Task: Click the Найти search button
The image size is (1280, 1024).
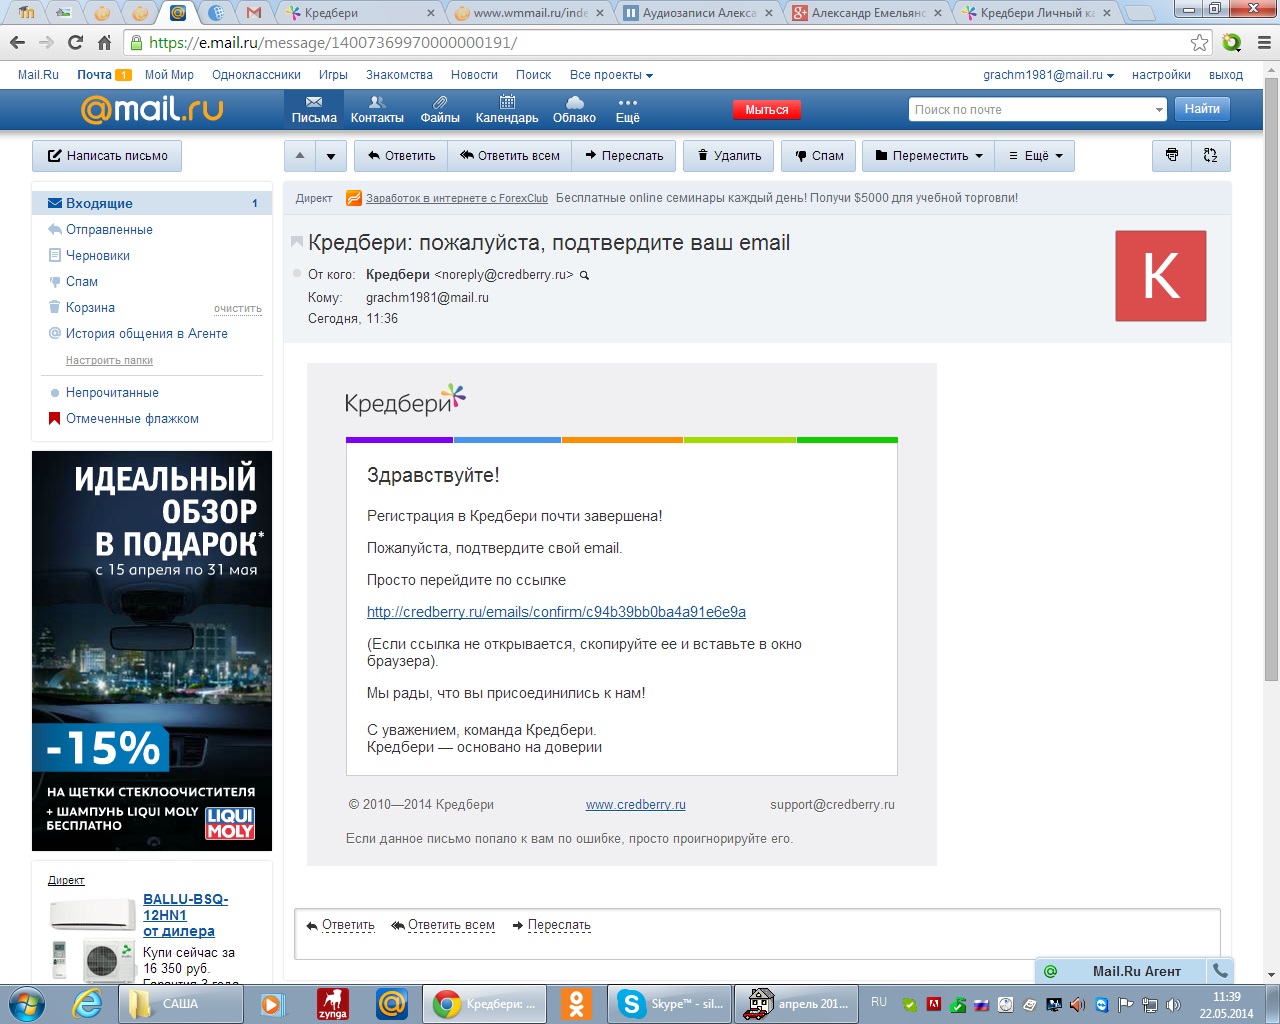Action: (x=1202, y=109)
